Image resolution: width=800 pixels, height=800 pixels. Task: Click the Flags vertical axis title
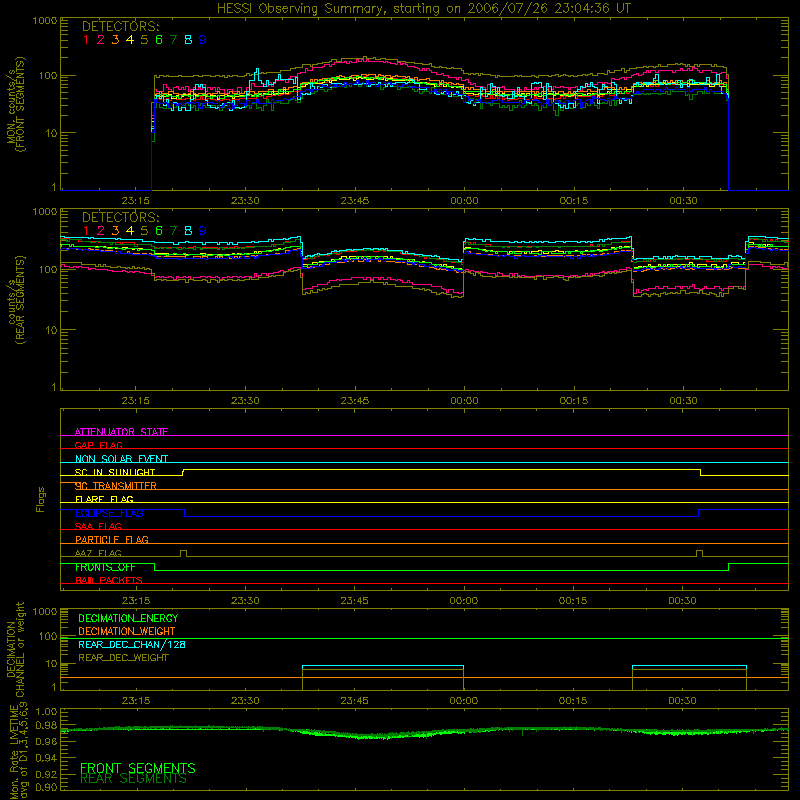[x=41, y=499]
